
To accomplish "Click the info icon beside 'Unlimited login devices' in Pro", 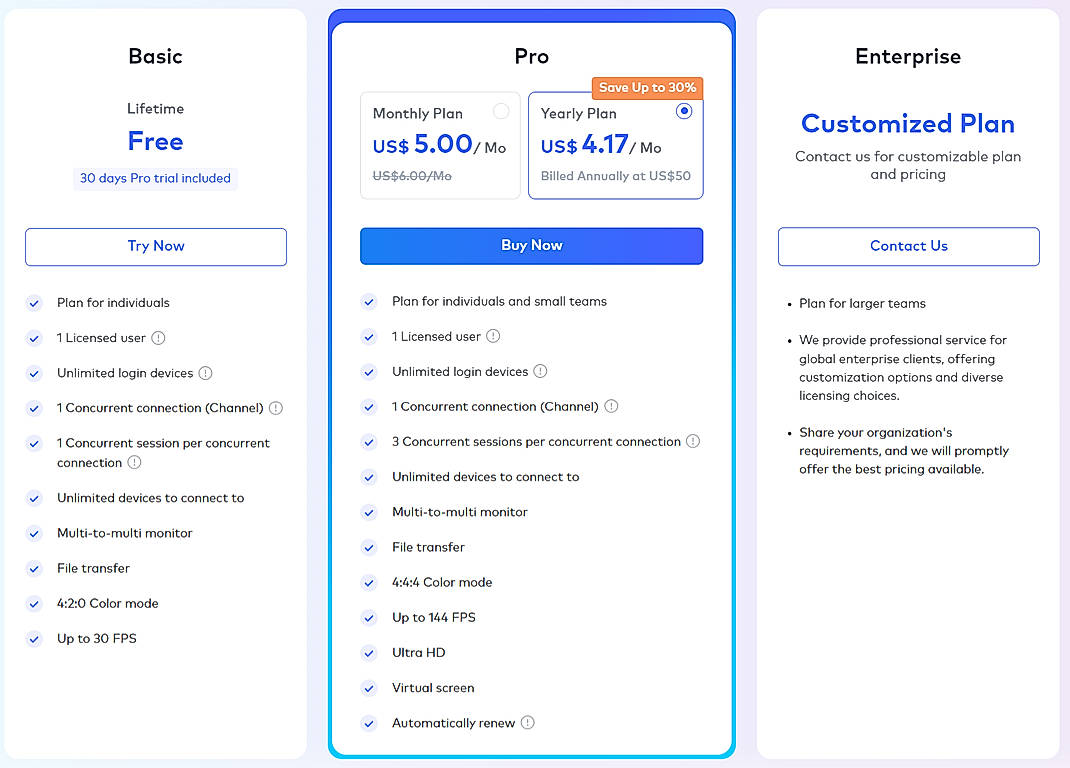I will click(541, 371).
